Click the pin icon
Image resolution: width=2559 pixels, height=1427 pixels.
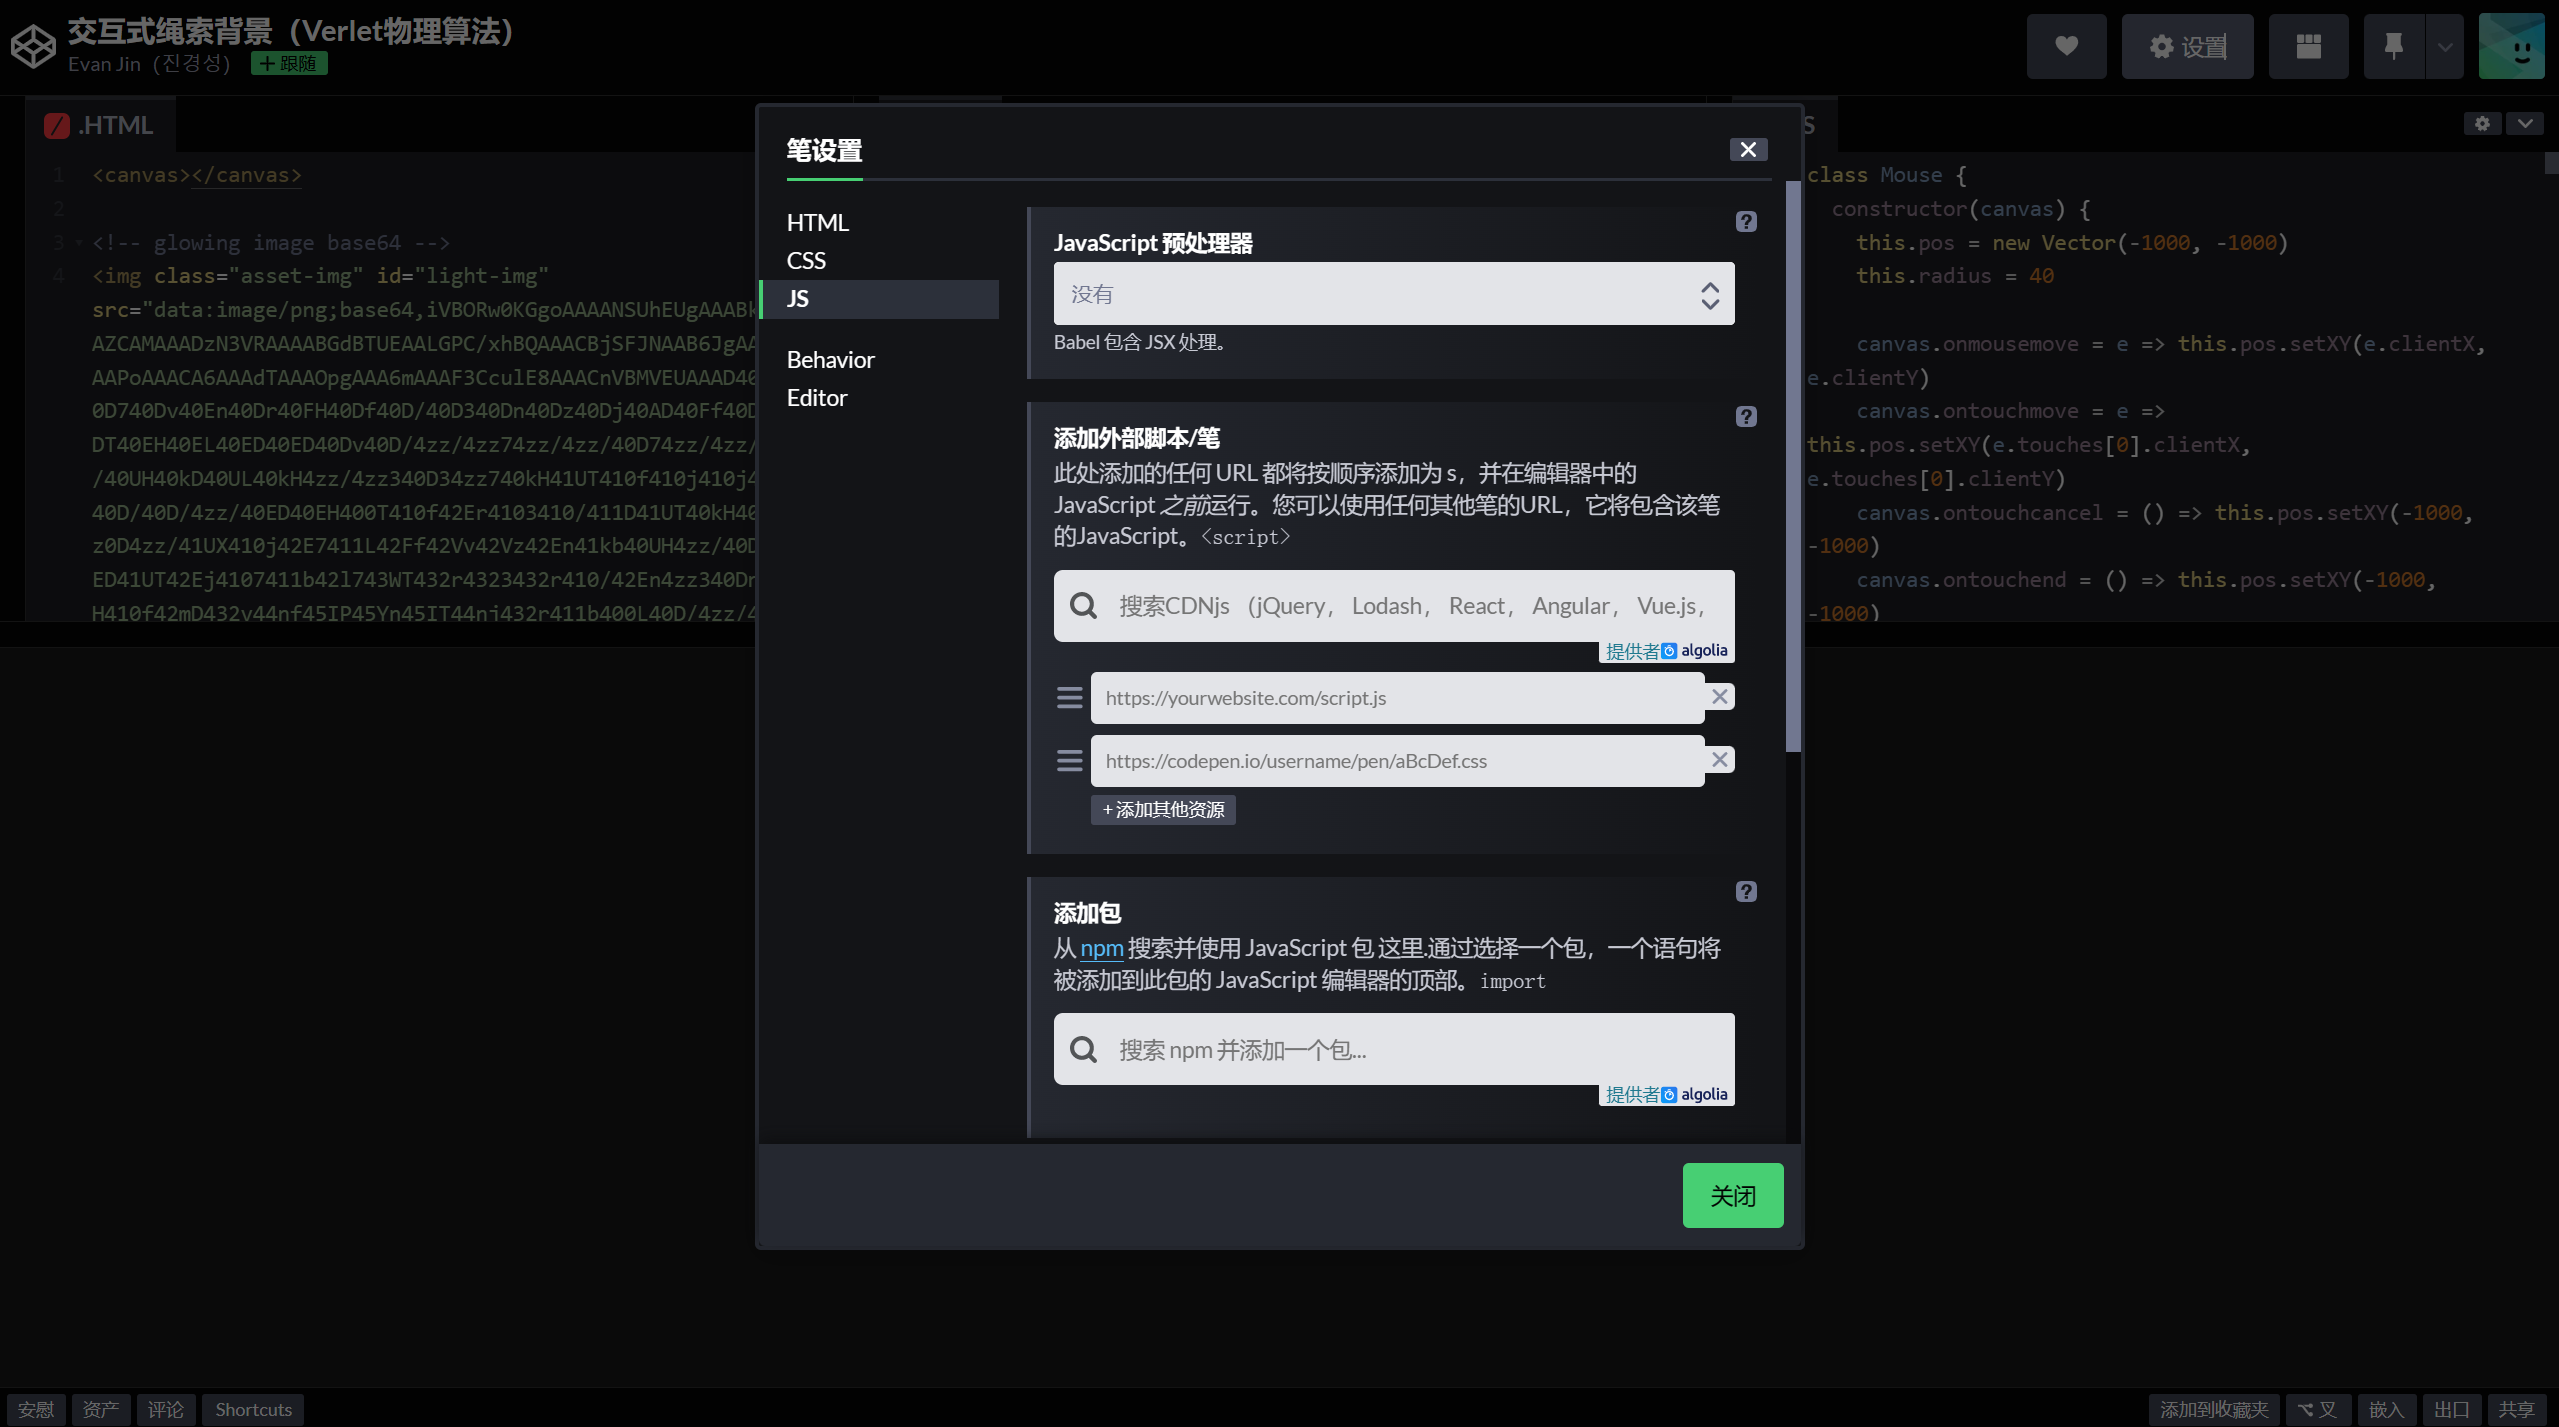click(x=2393, y=46)
